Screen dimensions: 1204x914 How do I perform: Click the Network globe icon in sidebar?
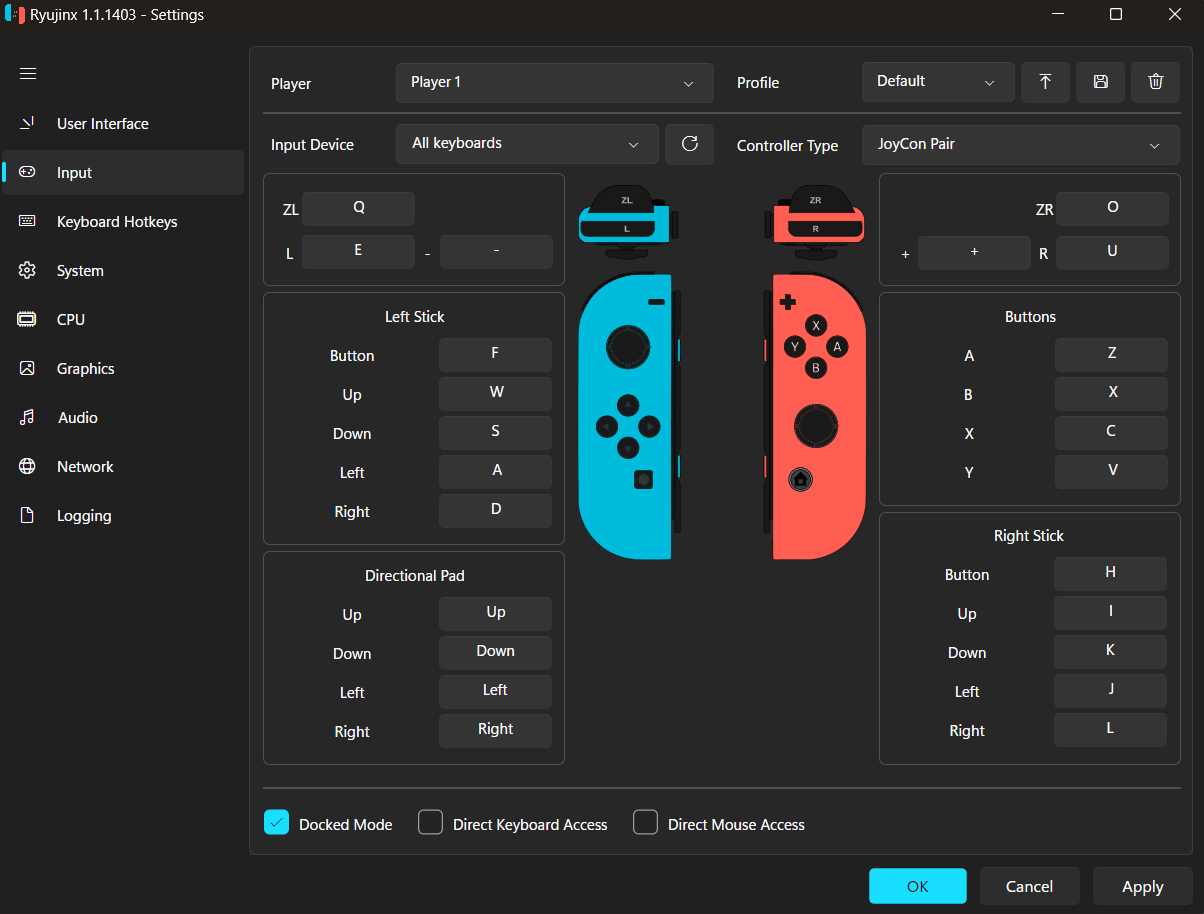click(27, 467)
